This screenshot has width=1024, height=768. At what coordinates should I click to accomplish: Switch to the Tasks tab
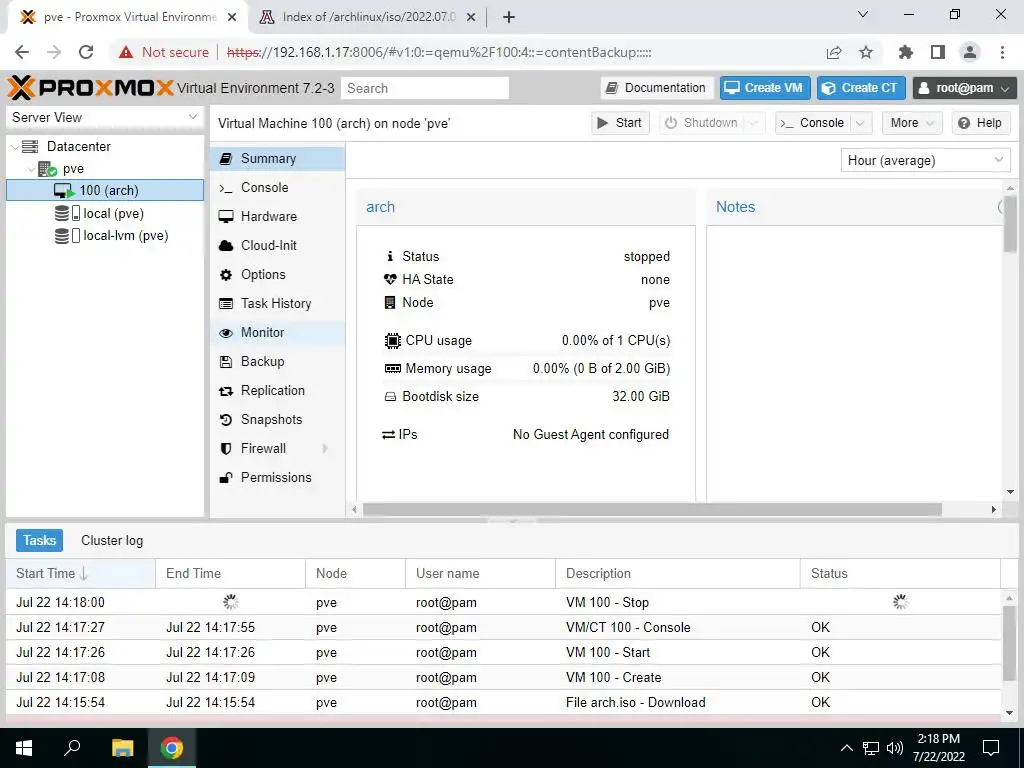[39, 540]
